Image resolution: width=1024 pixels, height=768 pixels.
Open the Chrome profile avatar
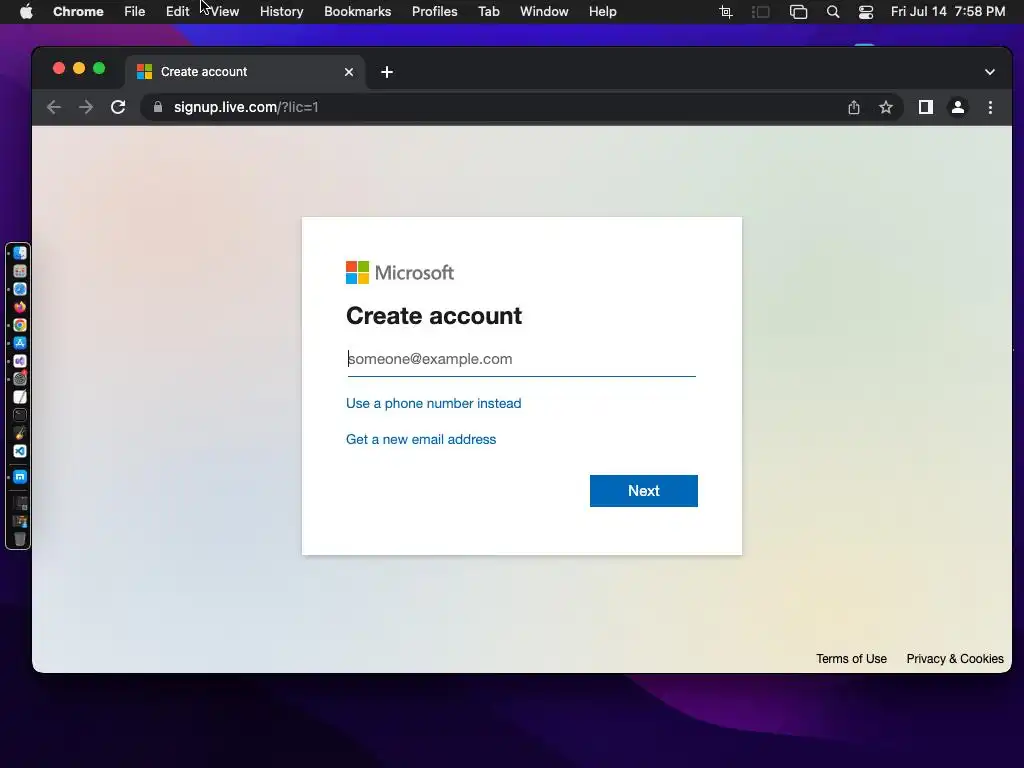pyautogui.click(x=957, y=107)
